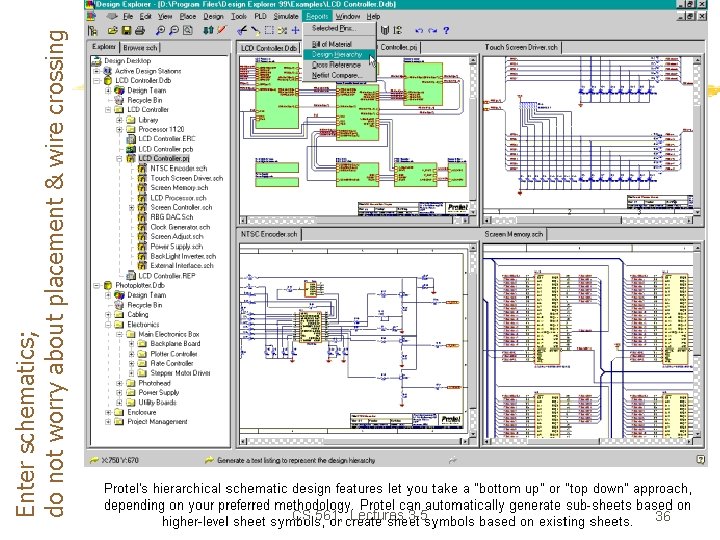Click the gray arrow icon beside File menu
Viewport: 720px width, 540px height.
click(112, 16)
